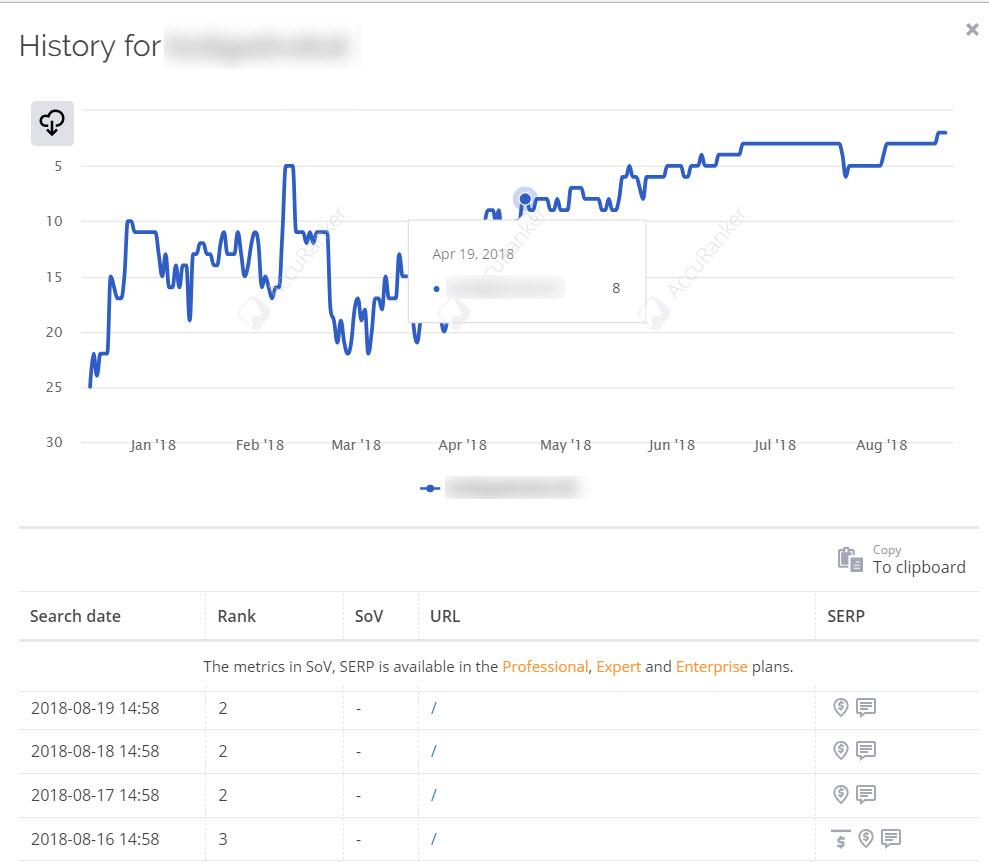The image size is (989, 862).
Task: Click the Rank column header
Action: pyautogui.click(x=236, y=616)
